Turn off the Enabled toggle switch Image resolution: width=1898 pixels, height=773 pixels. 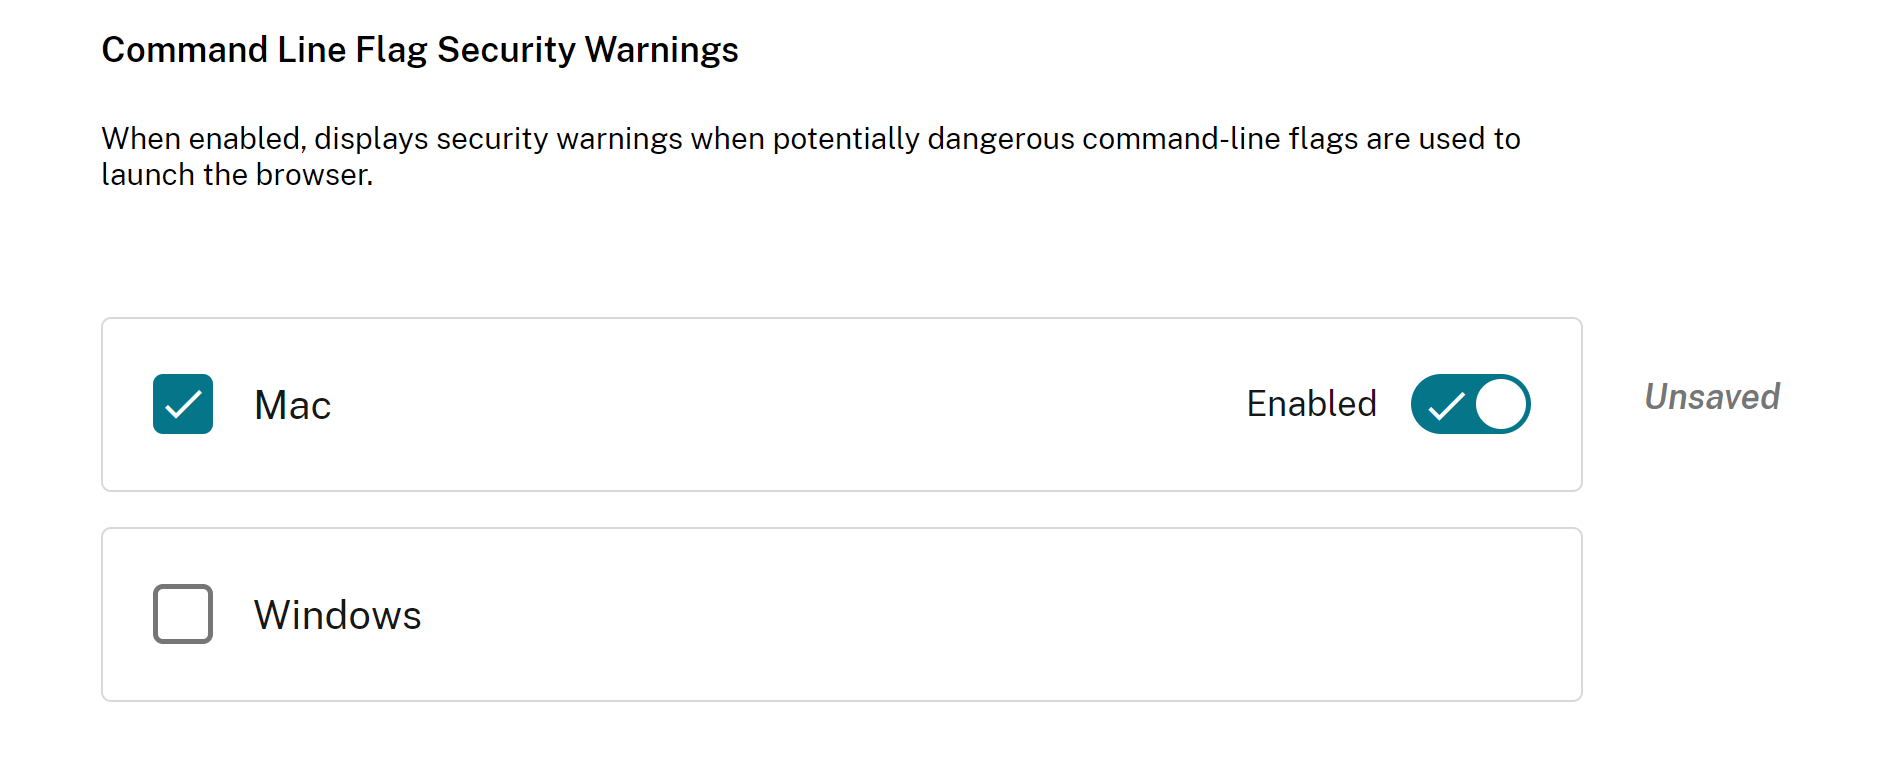[x=1470, y=404]
